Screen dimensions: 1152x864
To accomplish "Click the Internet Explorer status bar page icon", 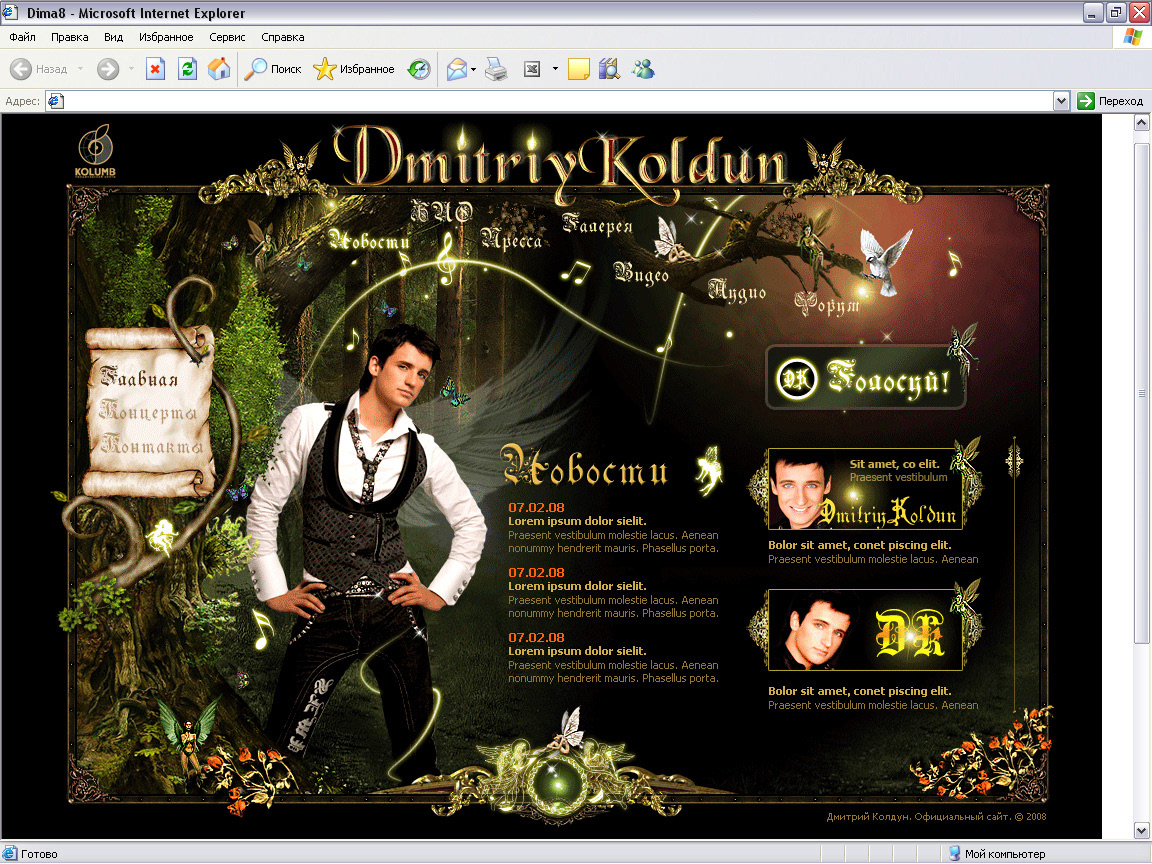I will click(10, 854).
